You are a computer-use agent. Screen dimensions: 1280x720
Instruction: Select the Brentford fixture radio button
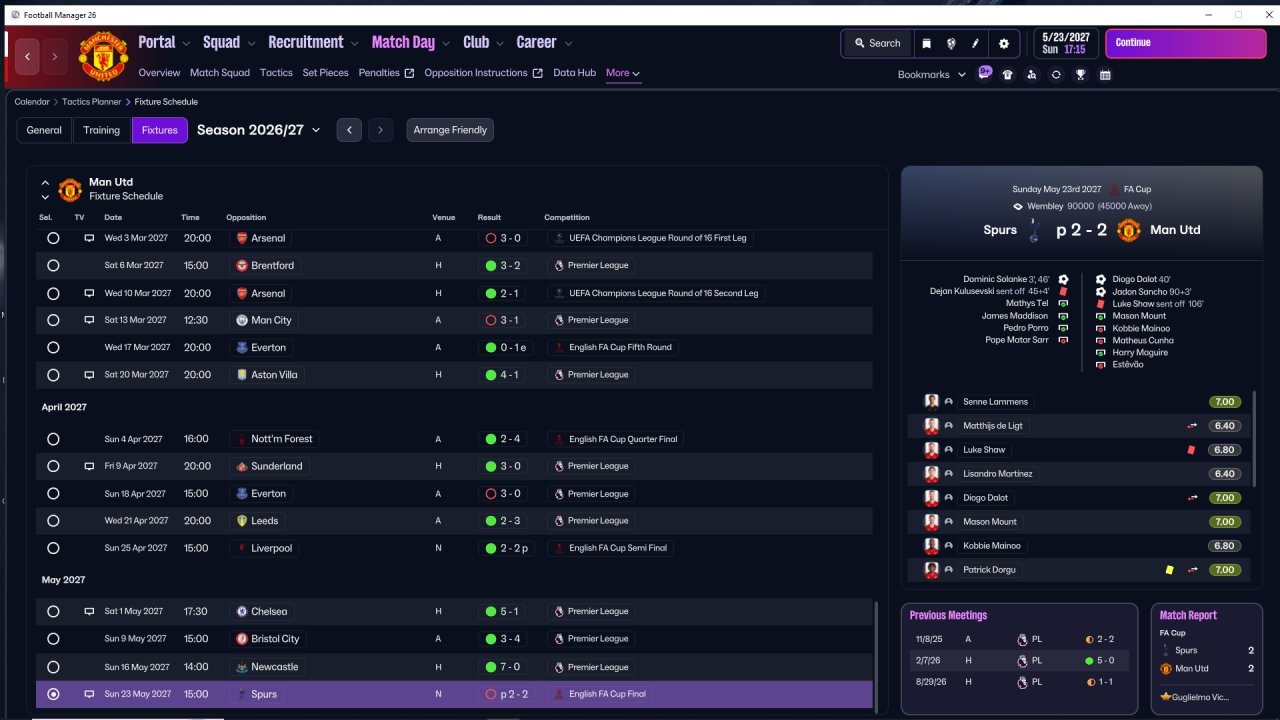(x=53, y=266)
